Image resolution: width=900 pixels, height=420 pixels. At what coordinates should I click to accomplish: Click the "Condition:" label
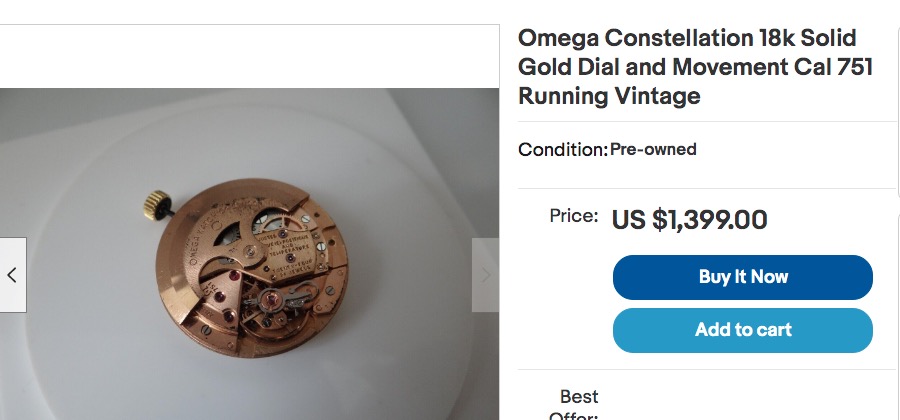(x=563, y=150)
